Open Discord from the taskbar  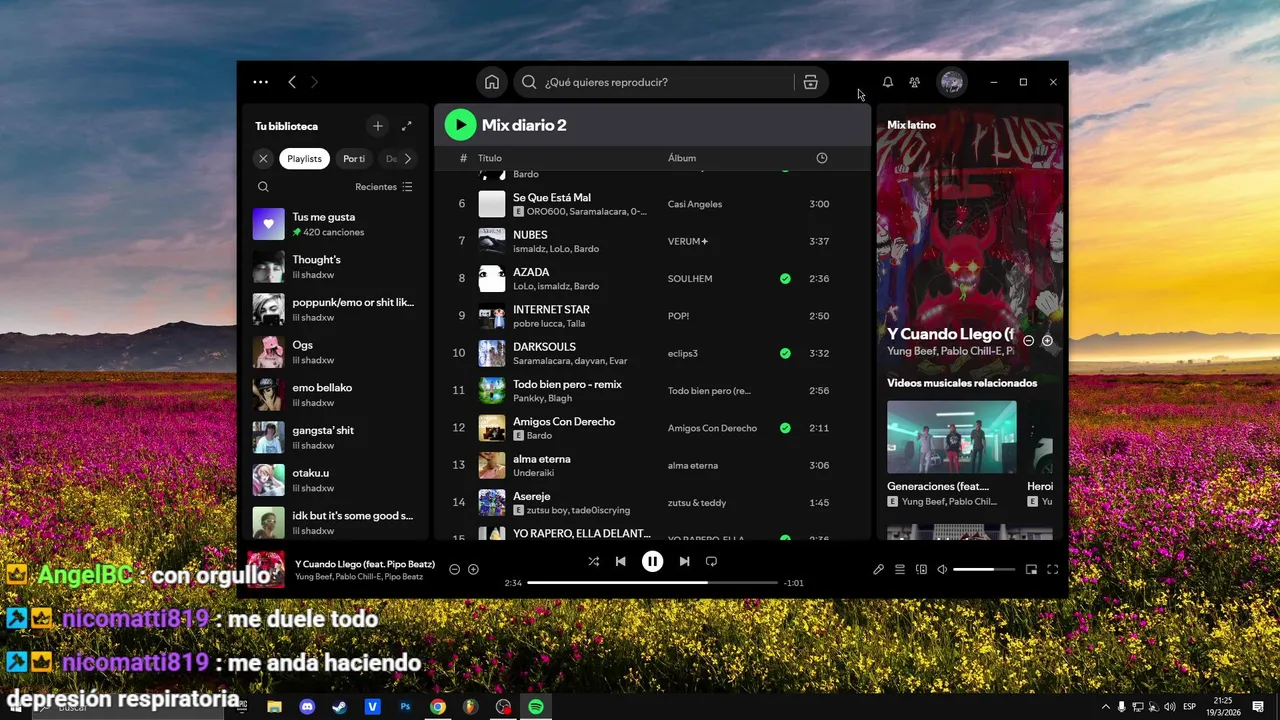point(307,706)
